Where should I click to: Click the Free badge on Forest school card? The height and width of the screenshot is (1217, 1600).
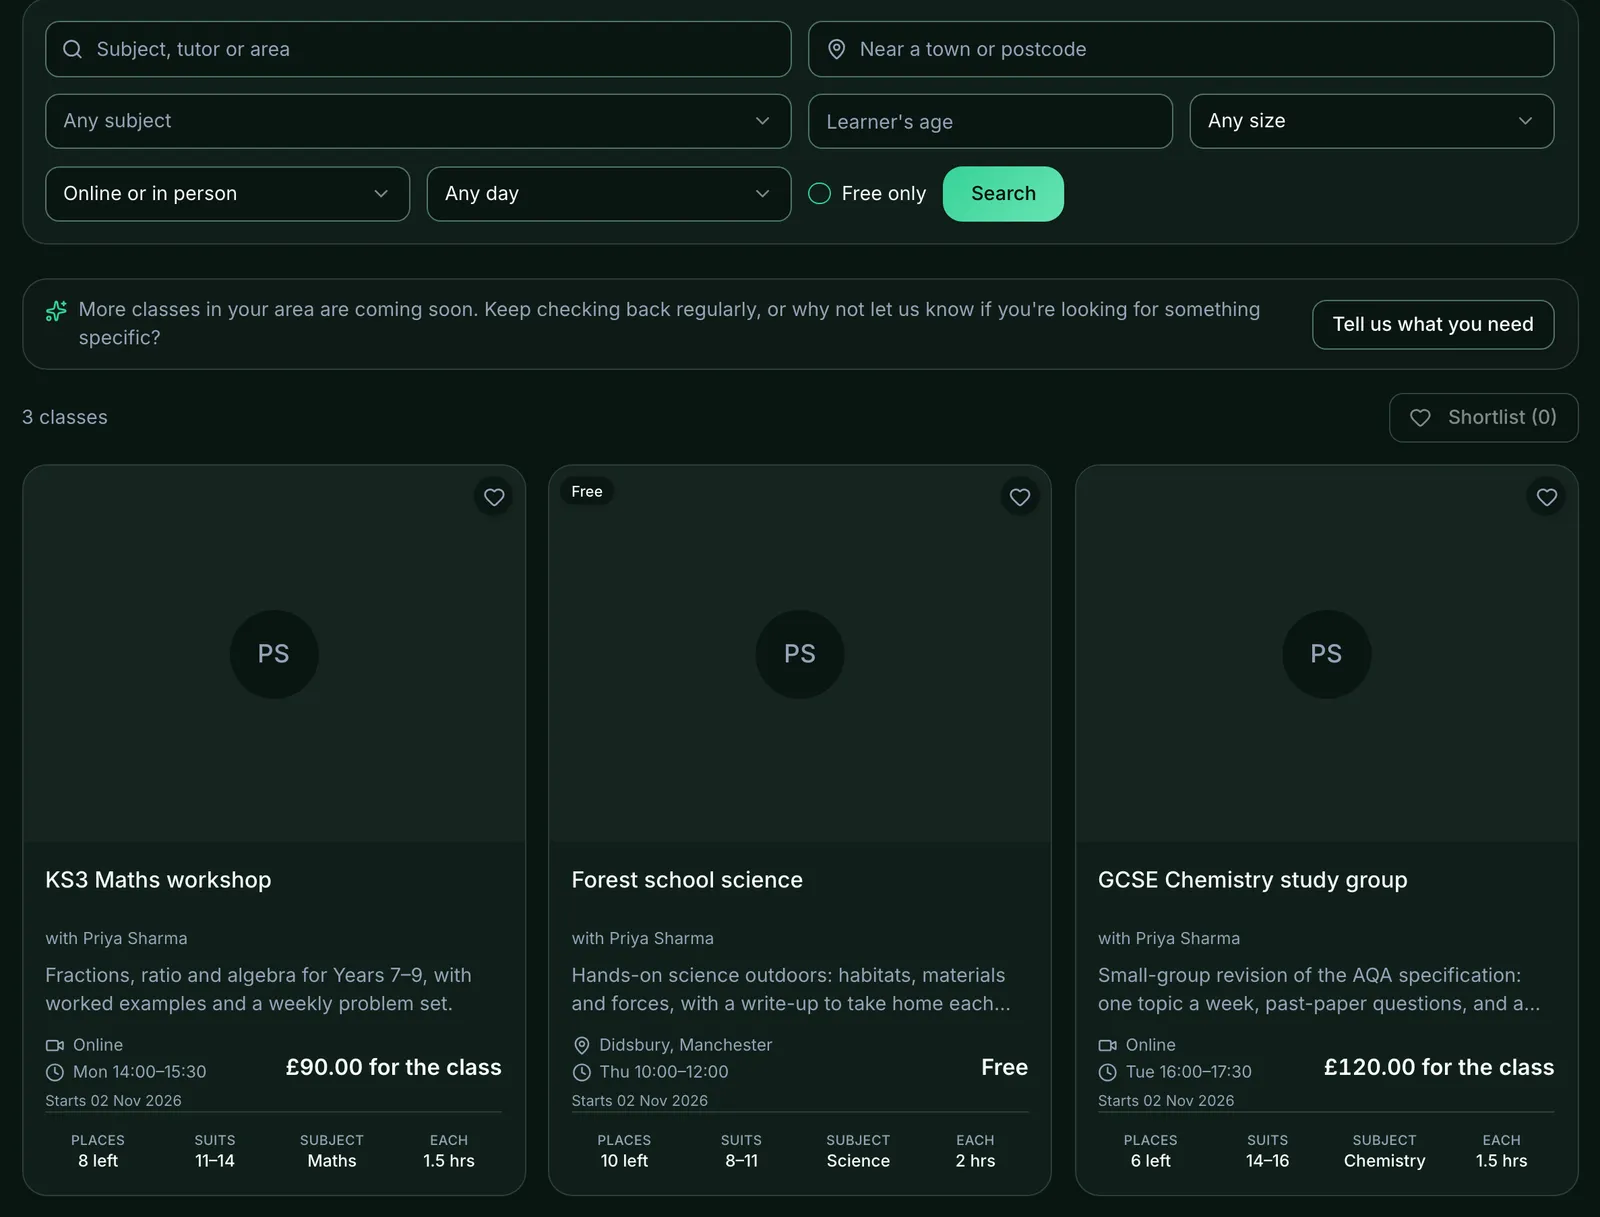pyautogui.click(x=587, y=492)
